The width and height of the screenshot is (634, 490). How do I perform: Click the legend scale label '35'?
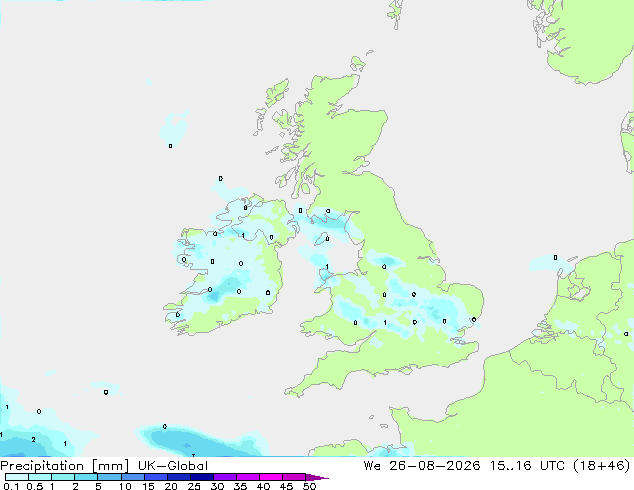coord(241,486)
